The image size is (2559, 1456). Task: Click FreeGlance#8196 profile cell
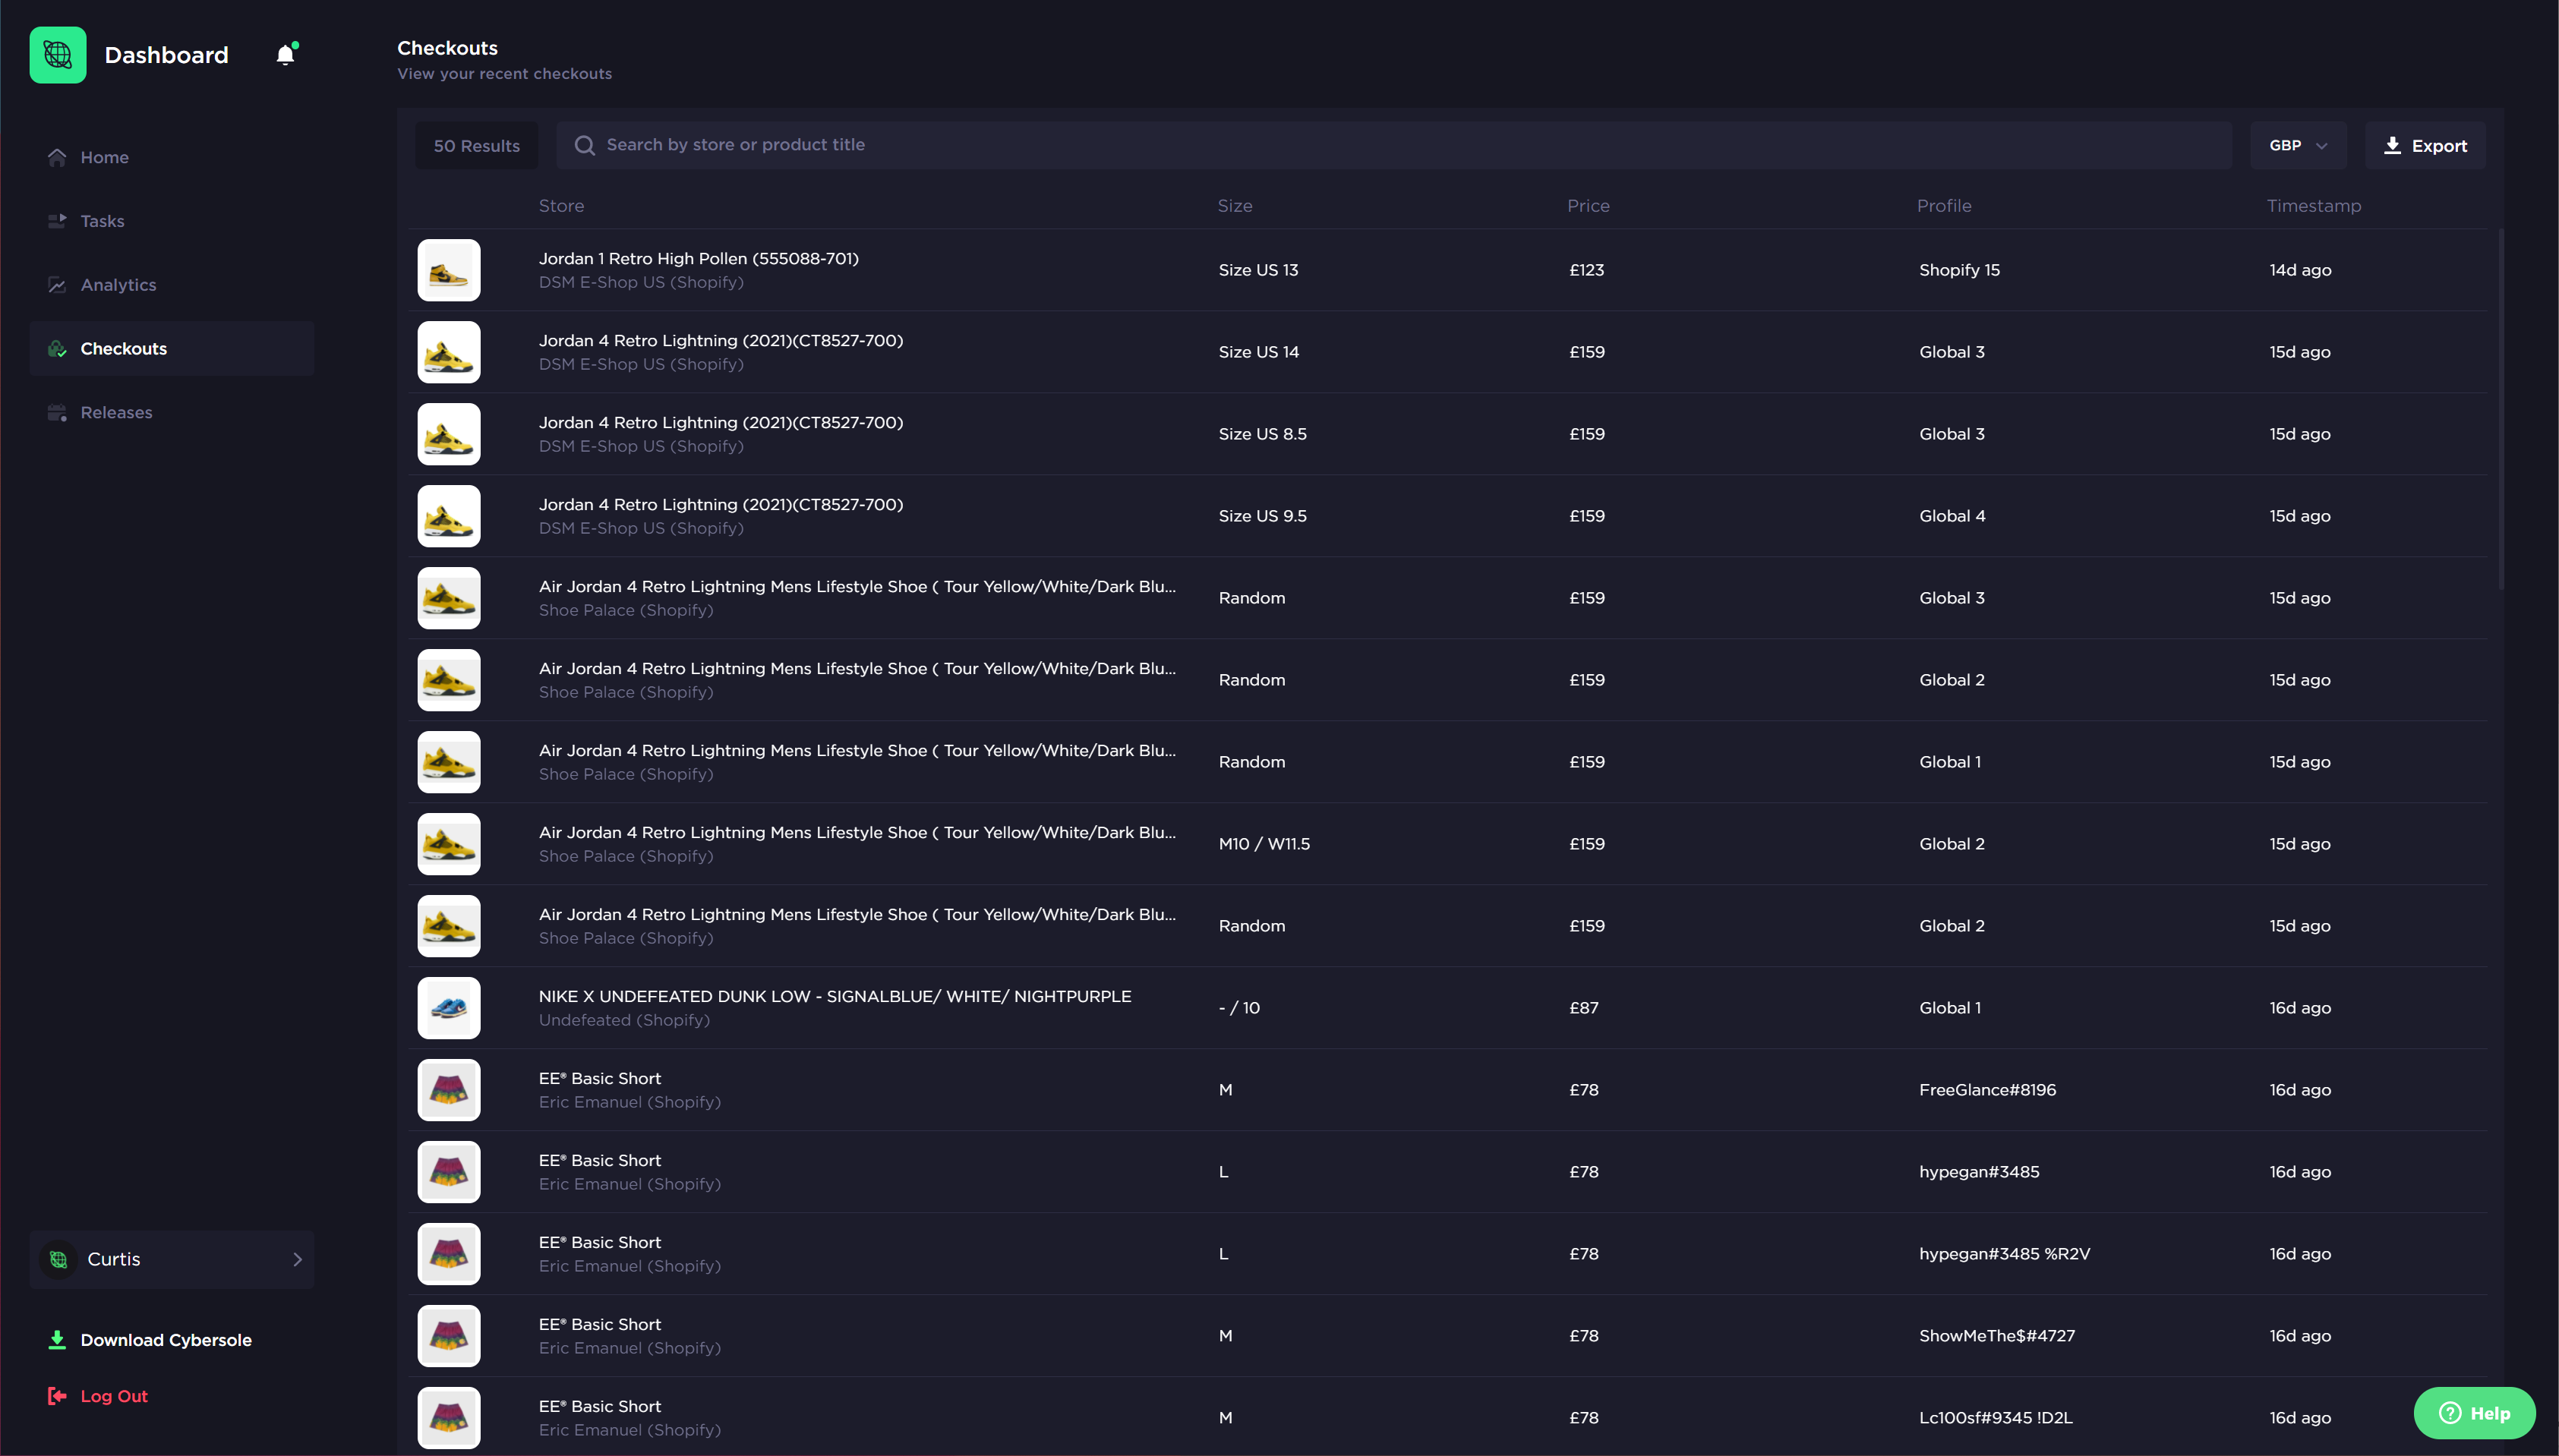(x=1987, y=1090)
